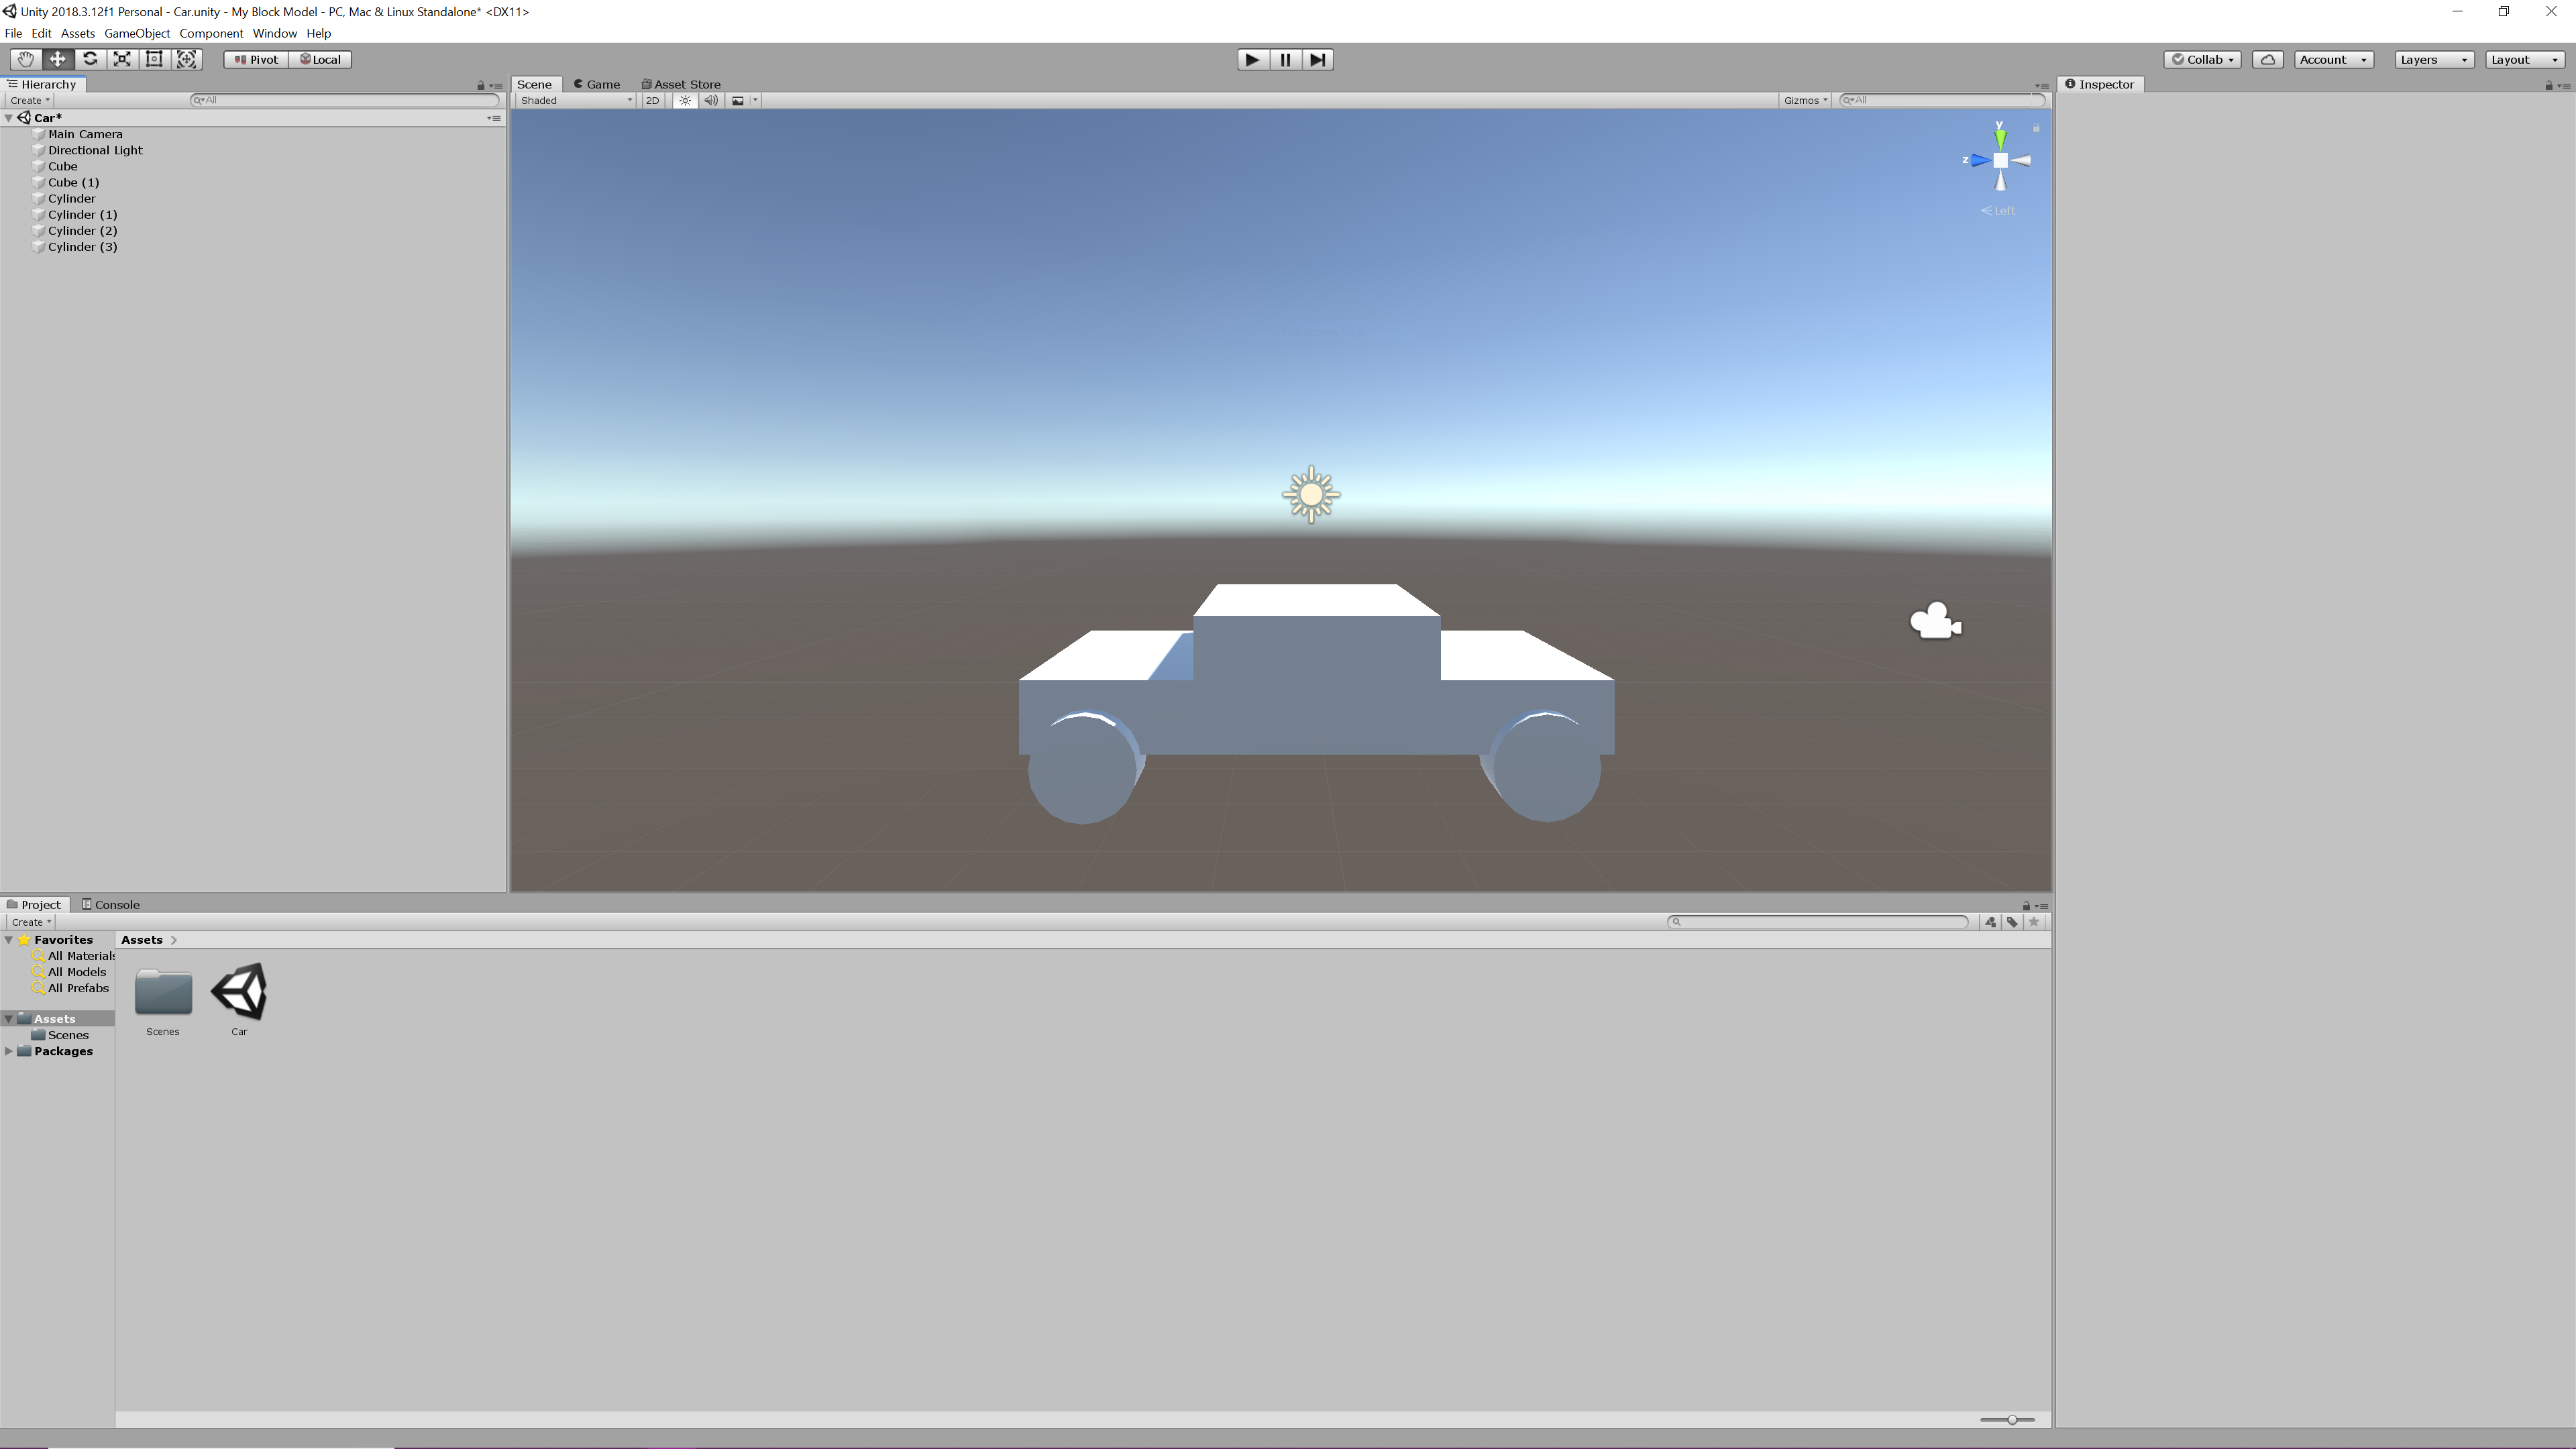
Task: Expand the Packages folder
Action: pos(9,1051)
